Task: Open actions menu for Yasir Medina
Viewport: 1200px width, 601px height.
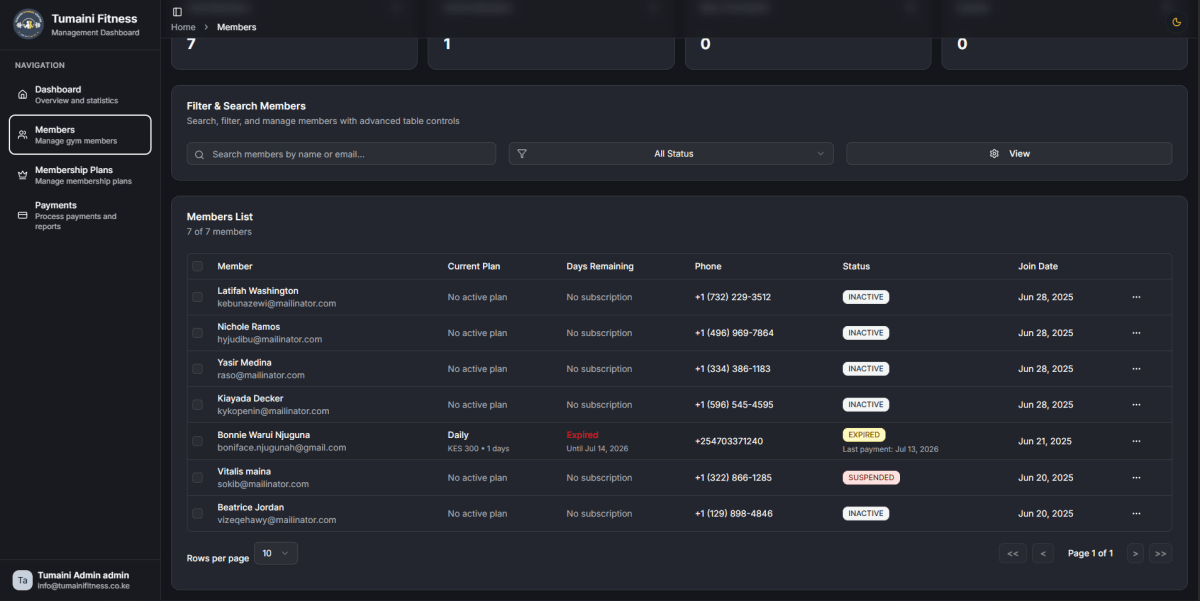Action: coord(1136,369)
